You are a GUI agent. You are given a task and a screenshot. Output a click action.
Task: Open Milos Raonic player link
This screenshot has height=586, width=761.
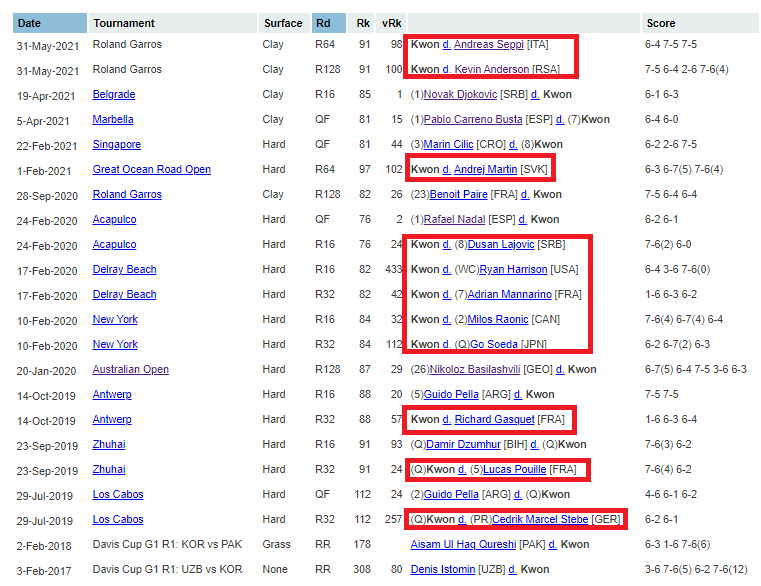498,319
